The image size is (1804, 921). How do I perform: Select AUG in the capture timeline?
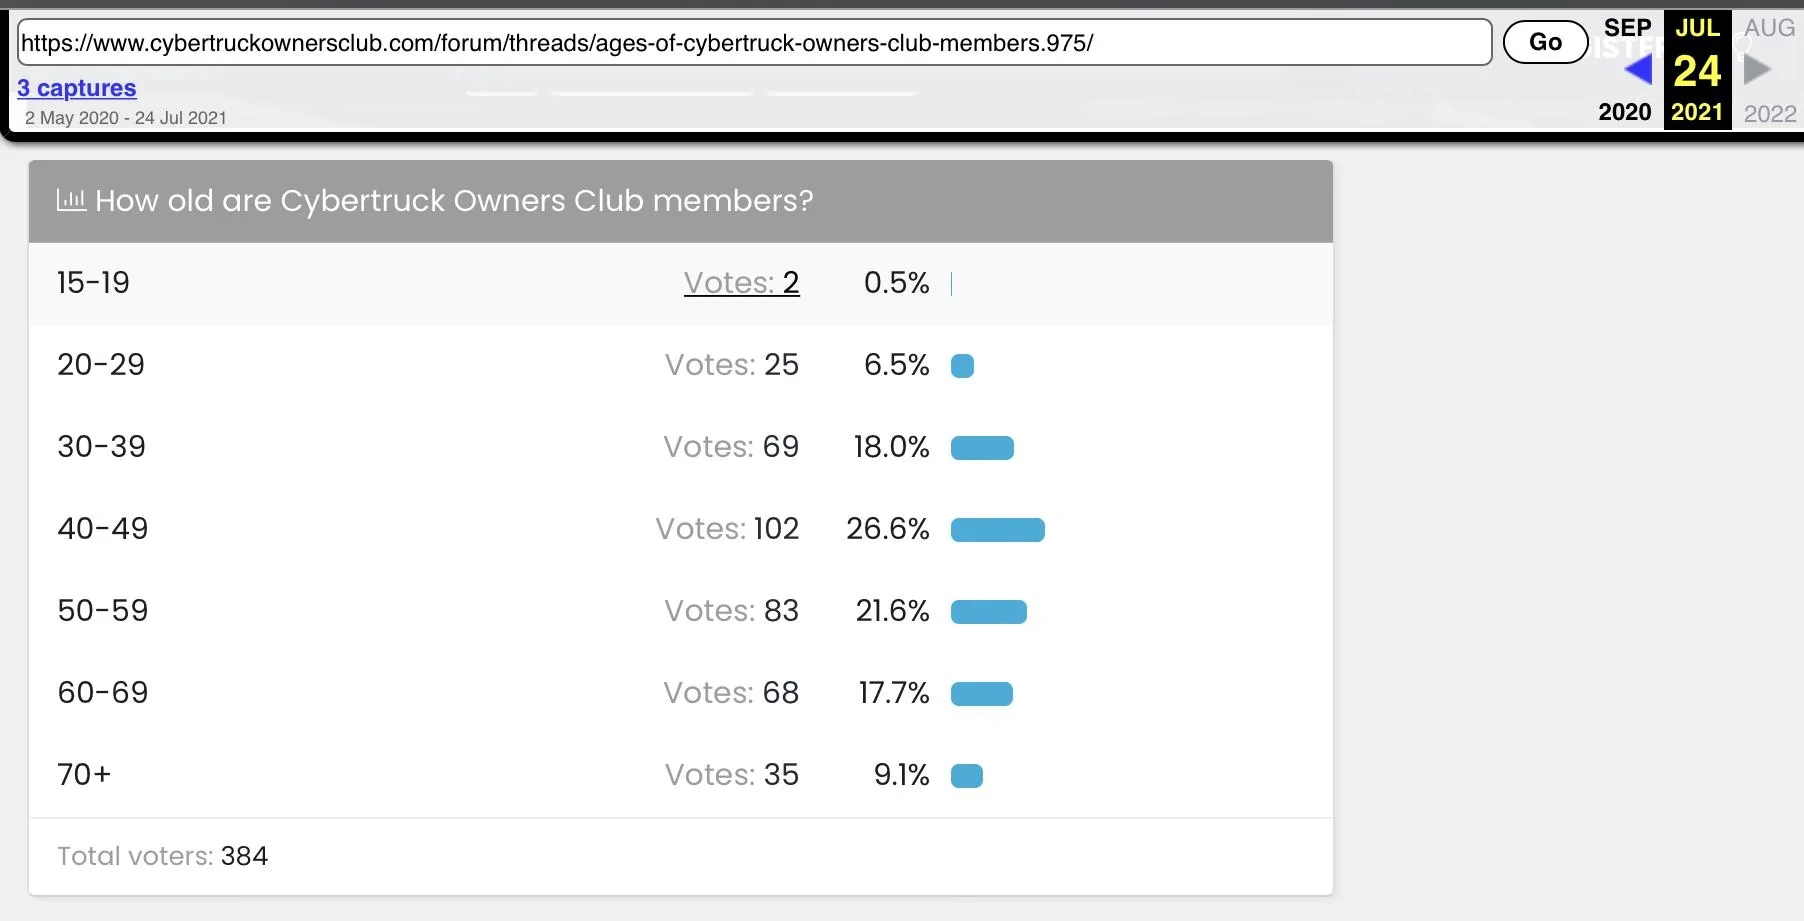[1769, 28]
